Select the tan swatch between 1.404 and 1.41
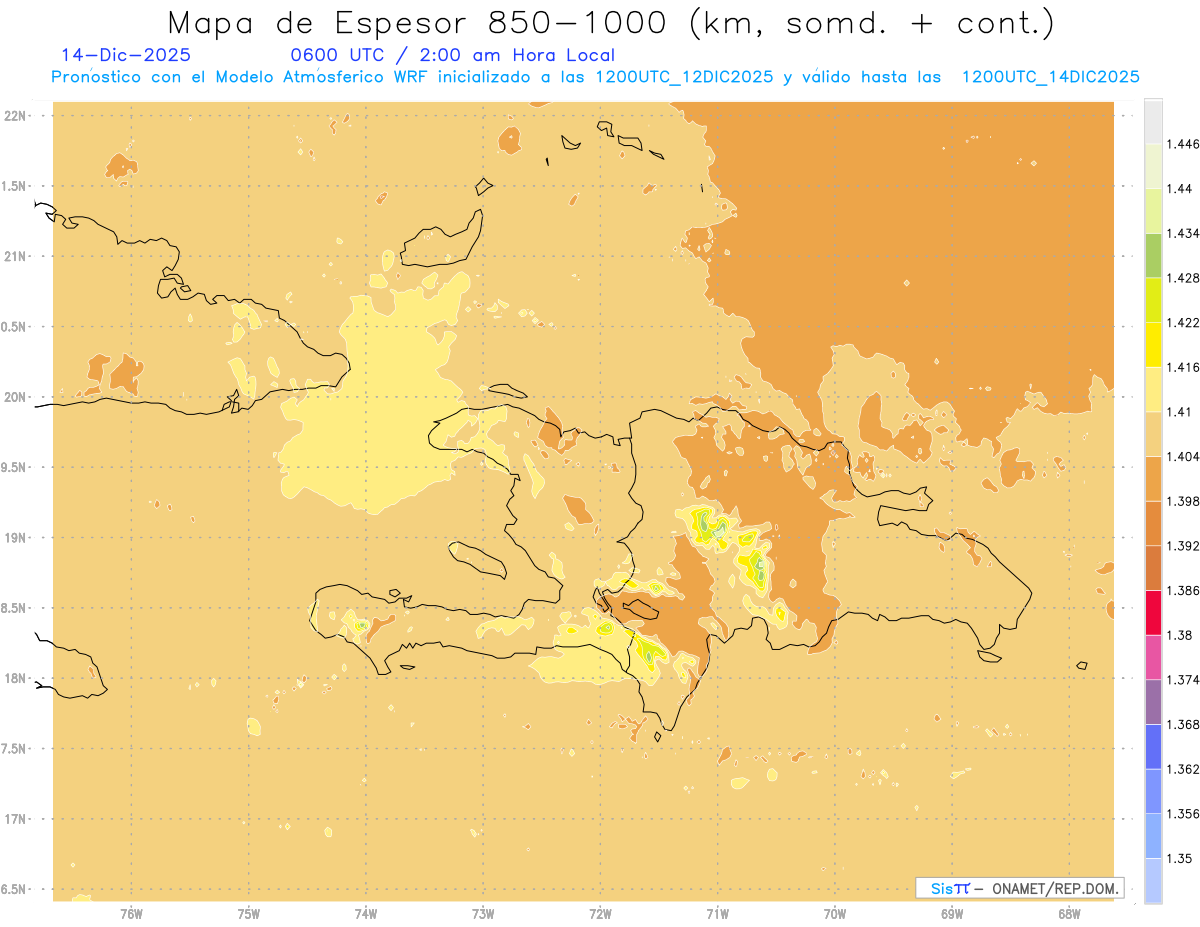 tap(1153, 434)
